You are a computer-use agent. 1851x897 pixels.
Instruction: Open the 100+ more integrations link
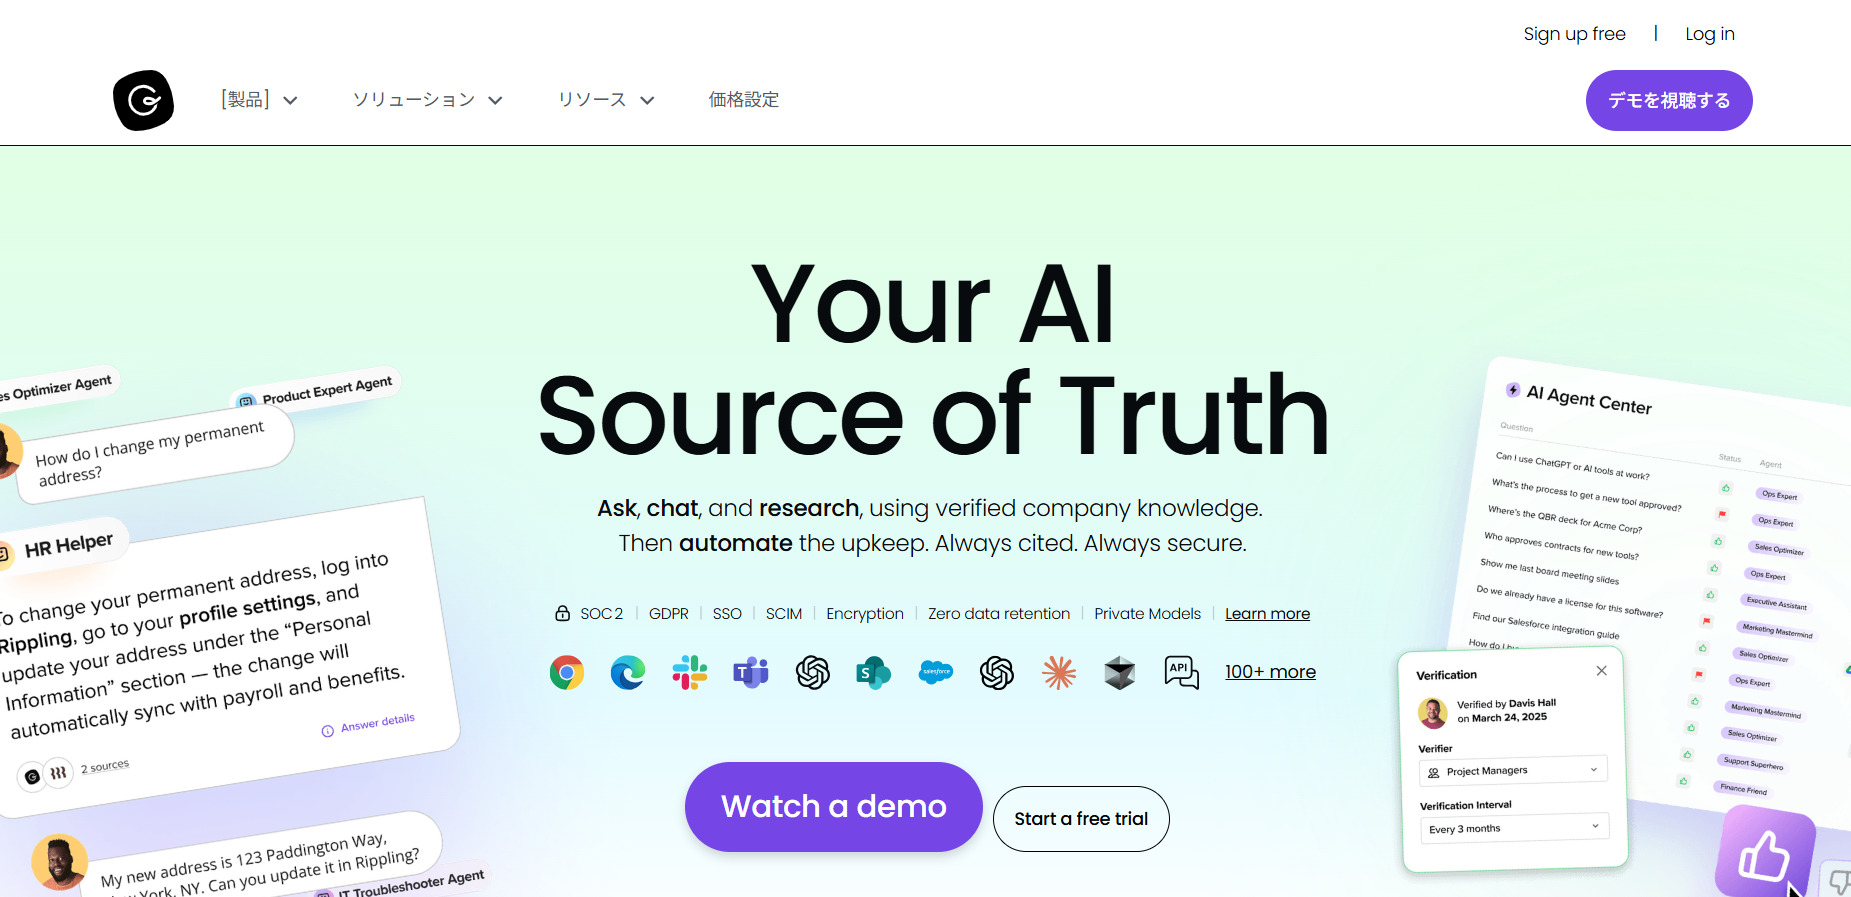[x=1270, y=672]
